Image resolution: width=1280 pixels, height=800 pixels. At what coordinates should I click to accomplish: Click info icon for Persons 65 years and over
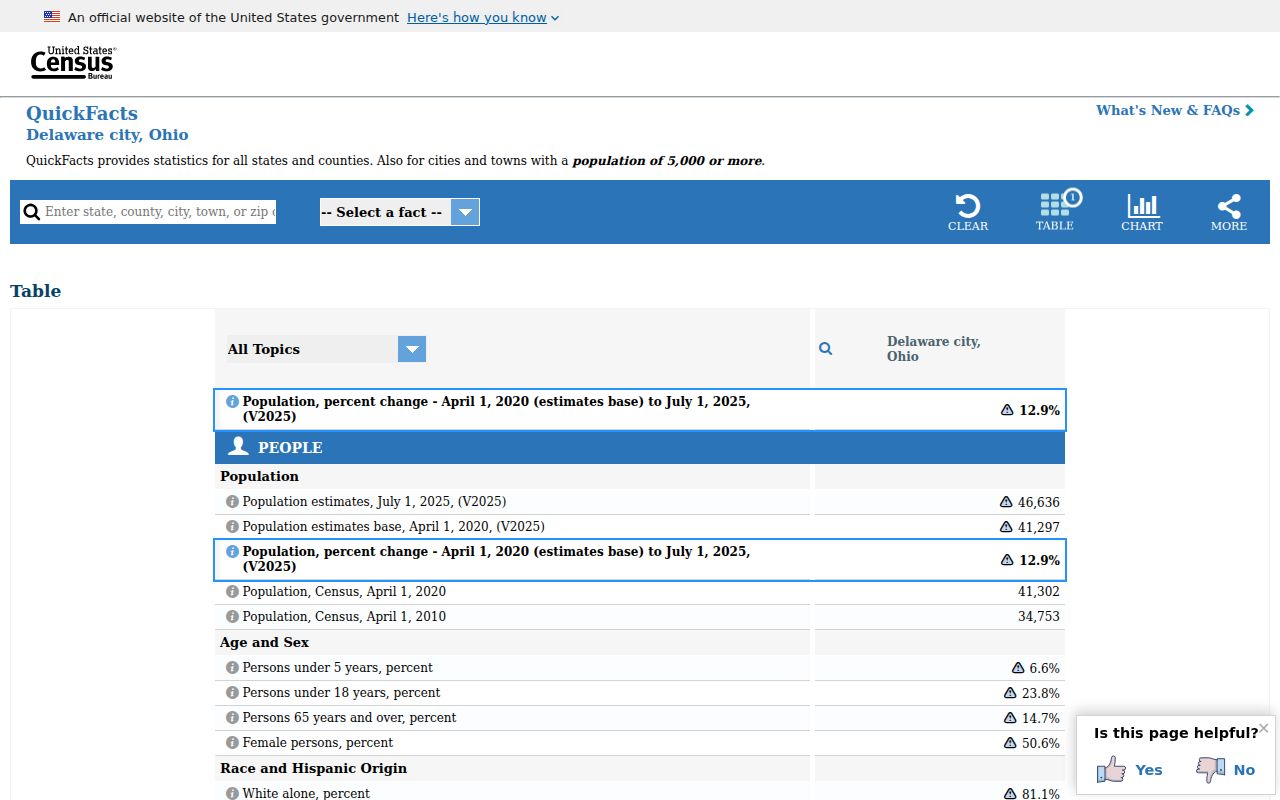(x=232, y=717)
